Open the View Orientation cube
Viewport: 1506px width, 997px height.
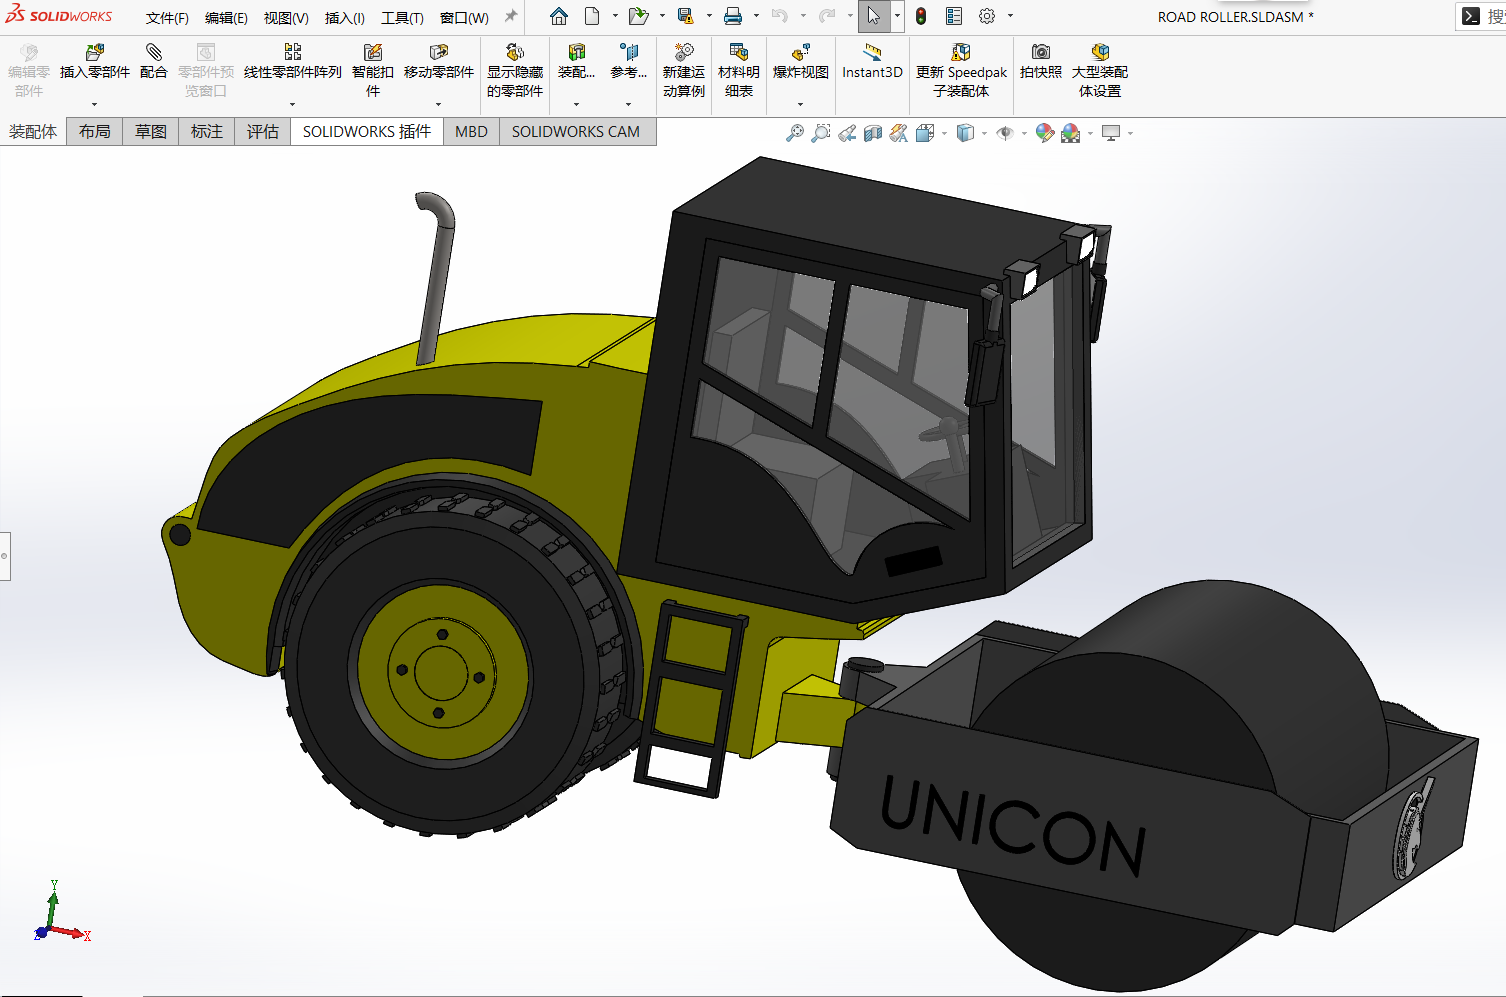coord(925,133)
